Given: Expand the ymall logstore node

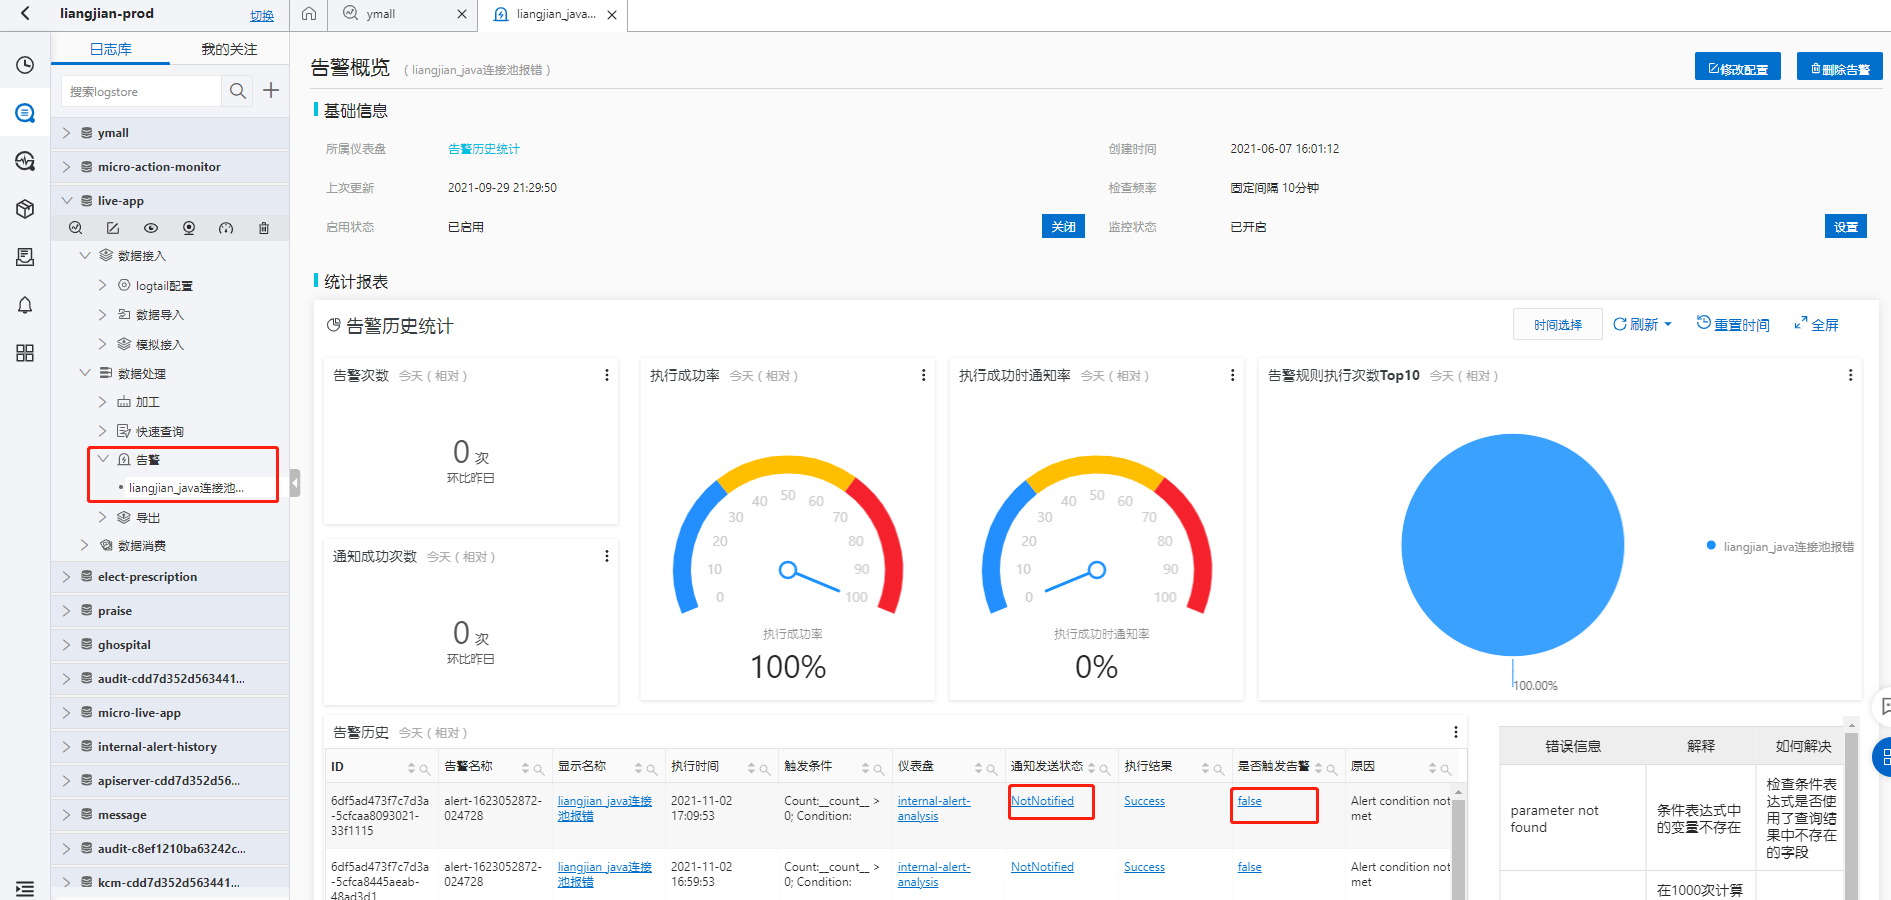Looking at the screenshot, I should tap(67, 133).
